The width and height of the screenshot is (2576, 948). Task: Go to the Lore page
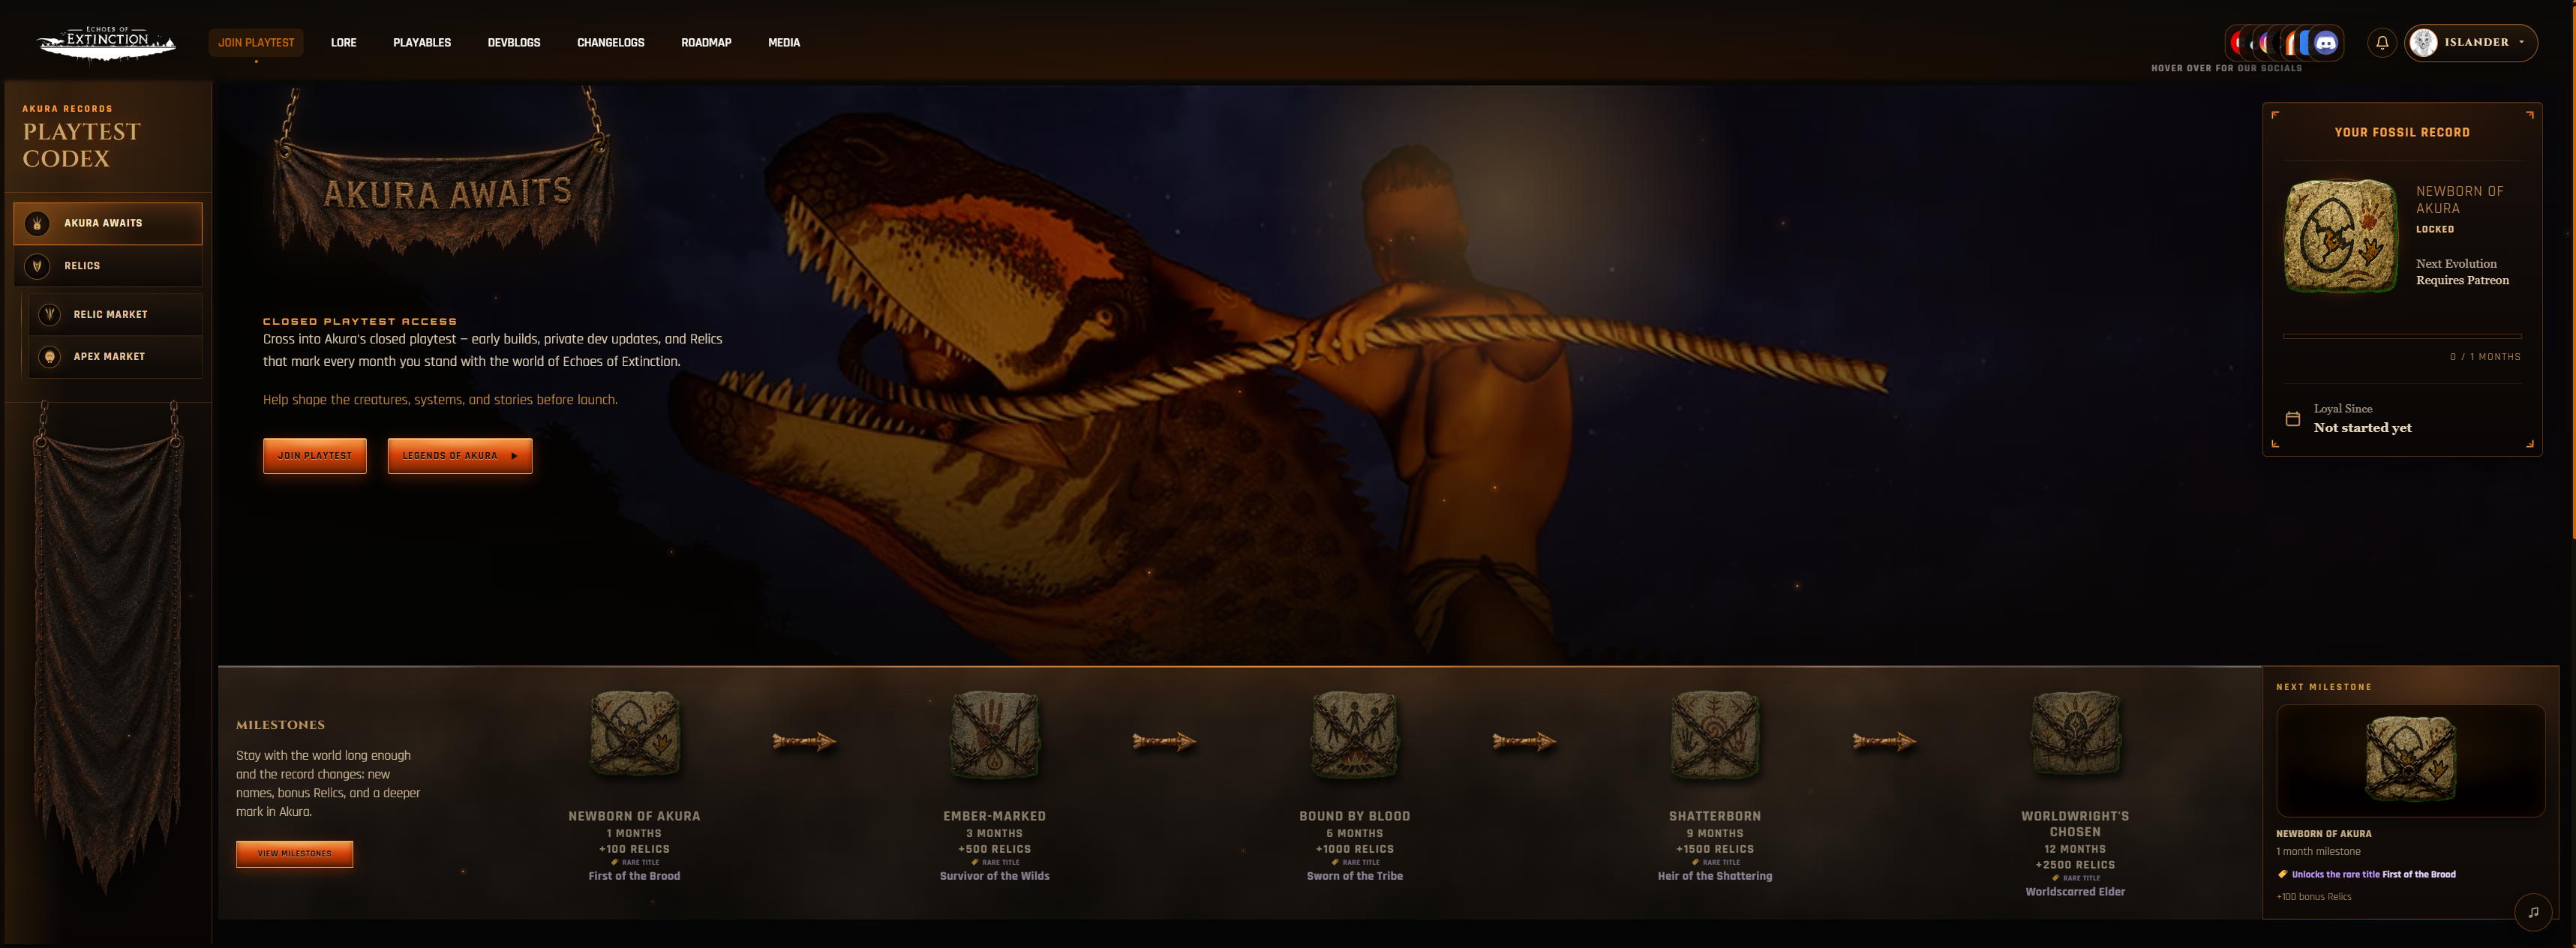(344, 43)
